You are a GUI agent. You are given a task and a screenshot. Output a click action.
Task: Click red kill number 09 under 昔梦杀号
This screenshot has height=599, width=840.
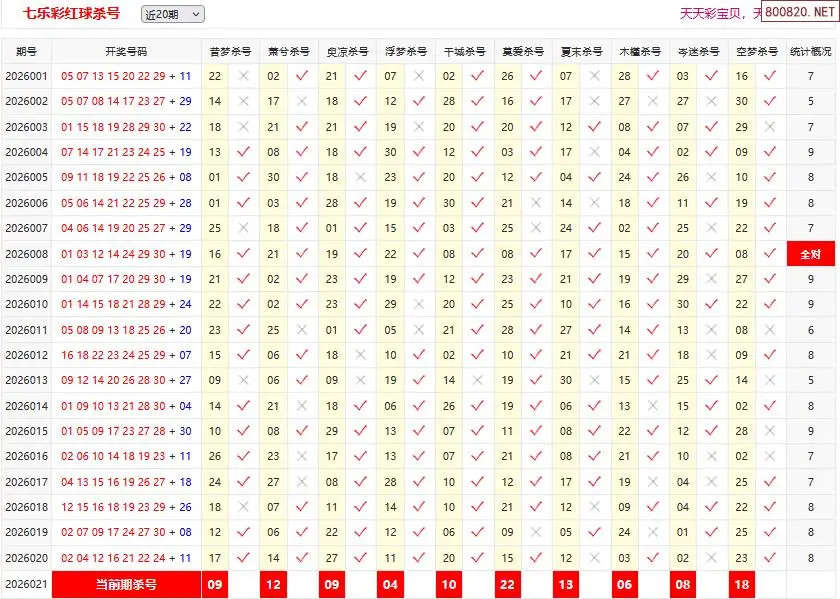(215, 584)
